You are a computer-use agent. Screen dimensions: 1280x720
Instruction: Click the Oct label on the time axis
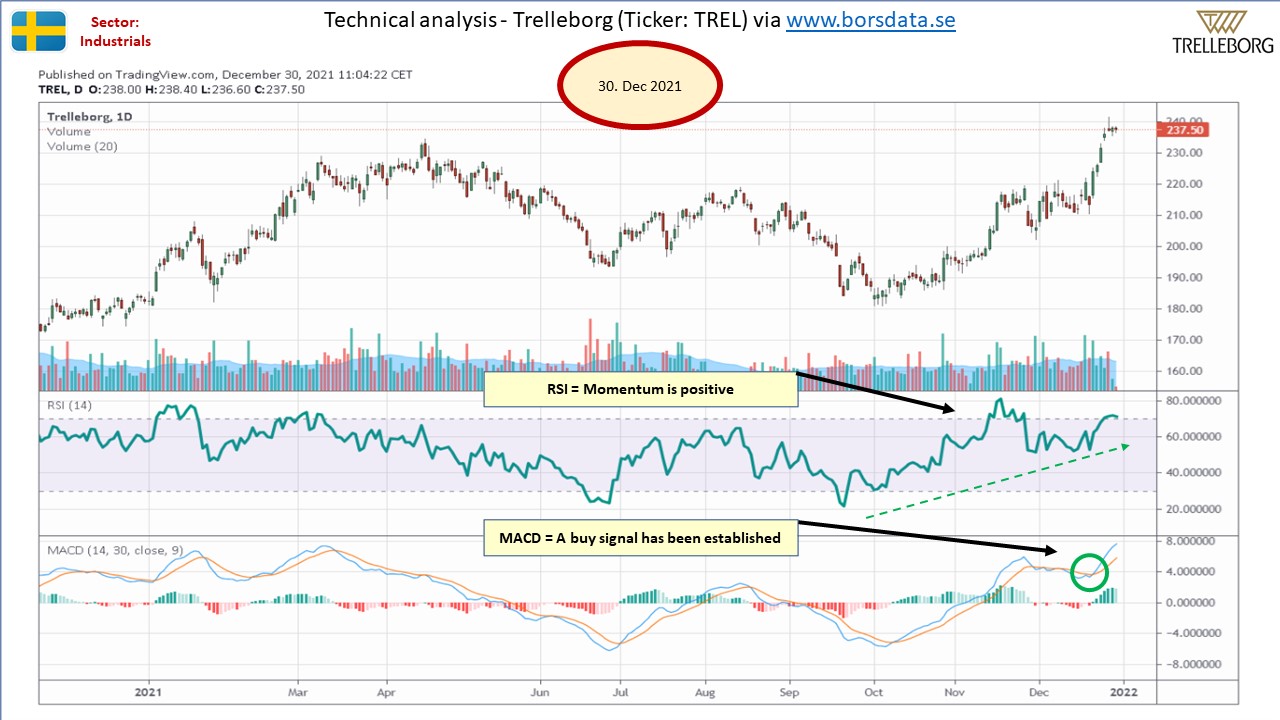click(874, 691)
